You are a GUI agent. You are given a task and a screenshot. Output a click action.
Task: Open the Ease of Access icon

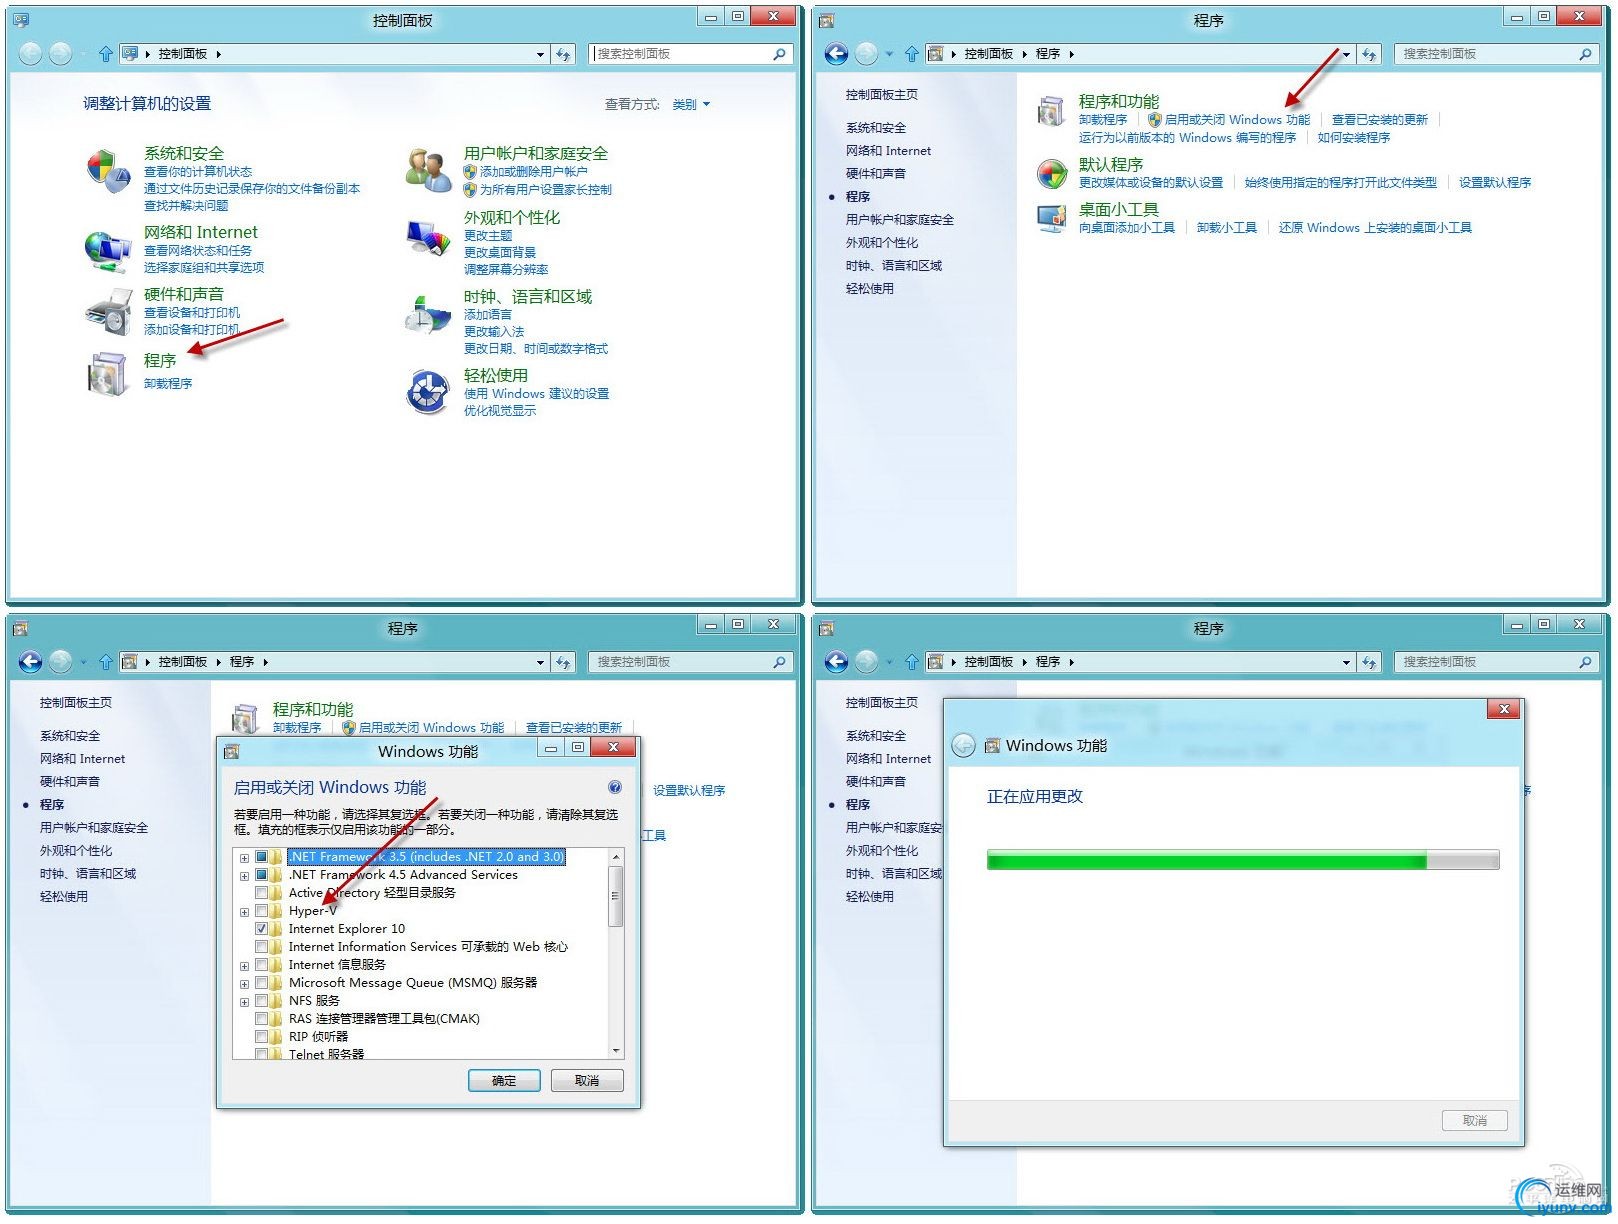[429, 392]
